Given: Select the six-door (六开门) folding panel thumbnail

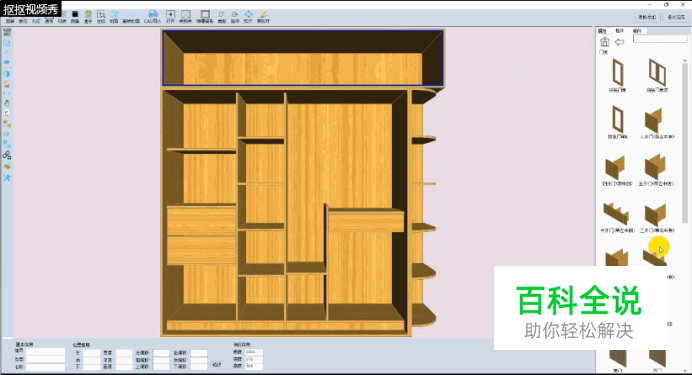Looking at the screenshot, I should 616,214.
